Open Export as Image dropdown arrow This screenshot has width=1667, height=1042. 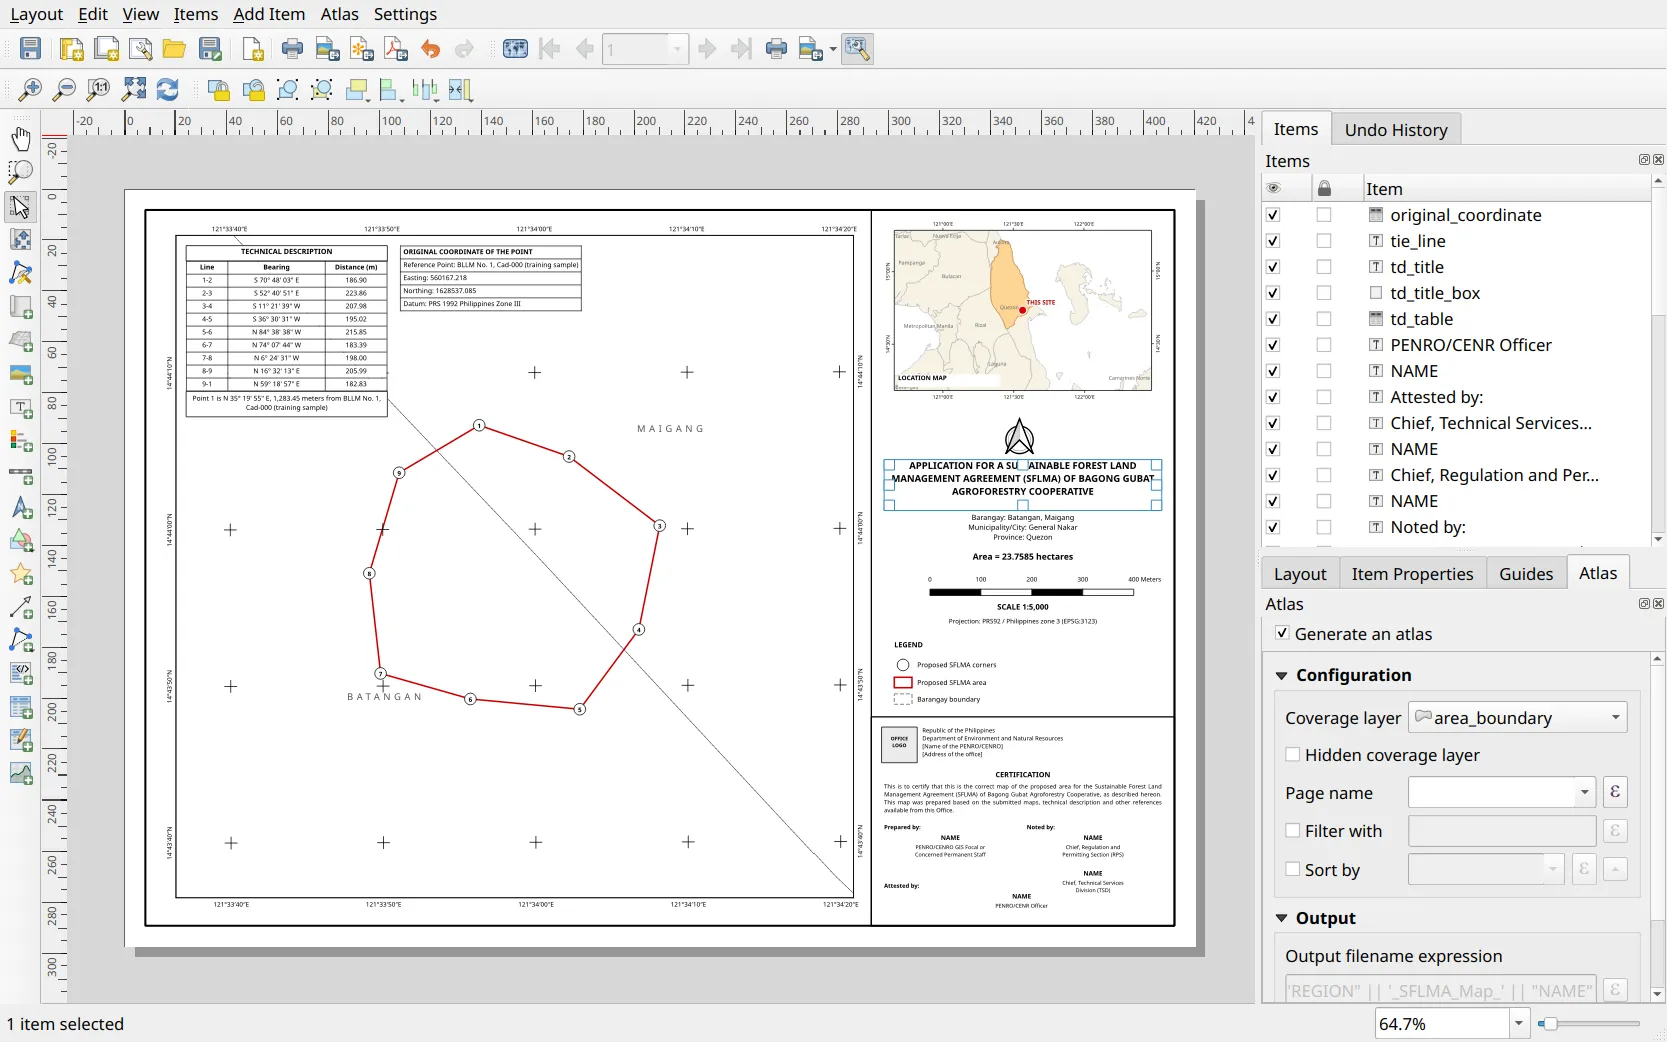(833, 49)
